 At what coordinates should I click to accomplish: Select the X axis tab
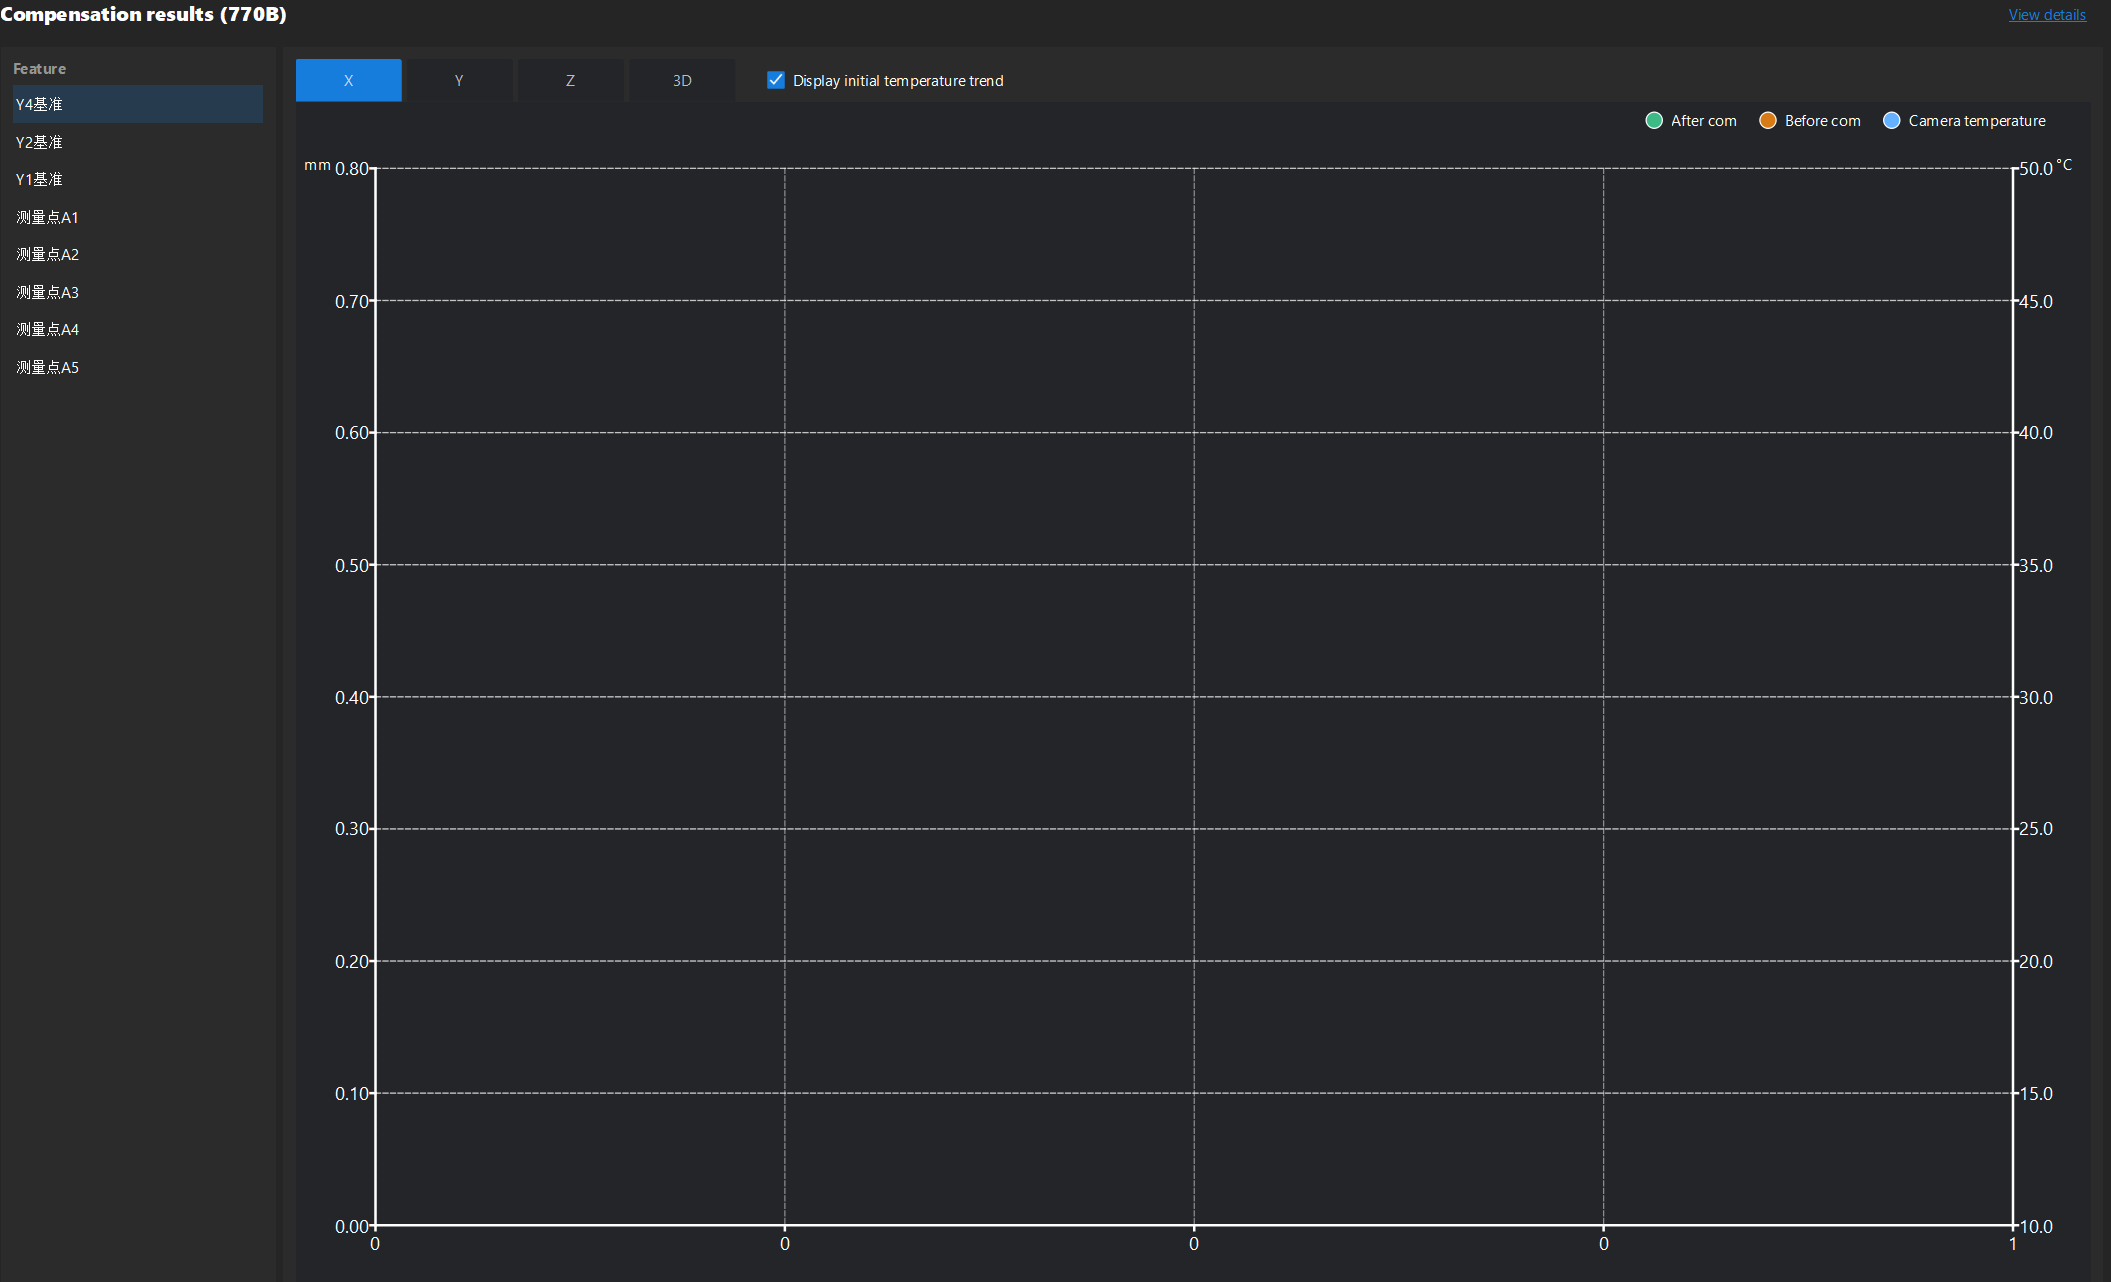[348, 80]
